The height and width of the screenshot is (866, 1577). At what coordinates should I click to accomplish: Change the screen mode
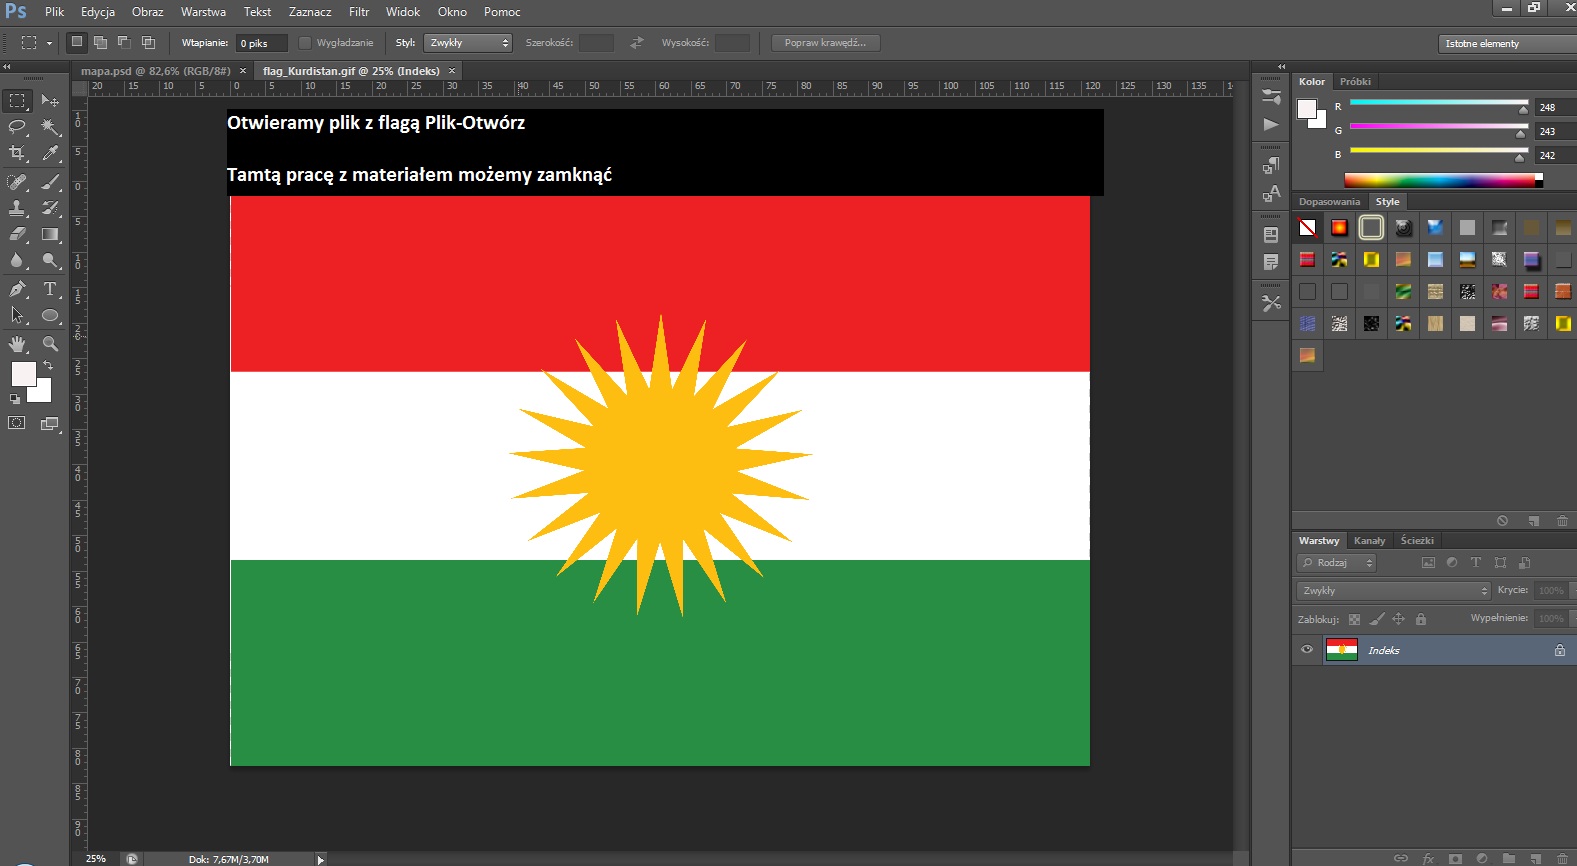(50, 424)
